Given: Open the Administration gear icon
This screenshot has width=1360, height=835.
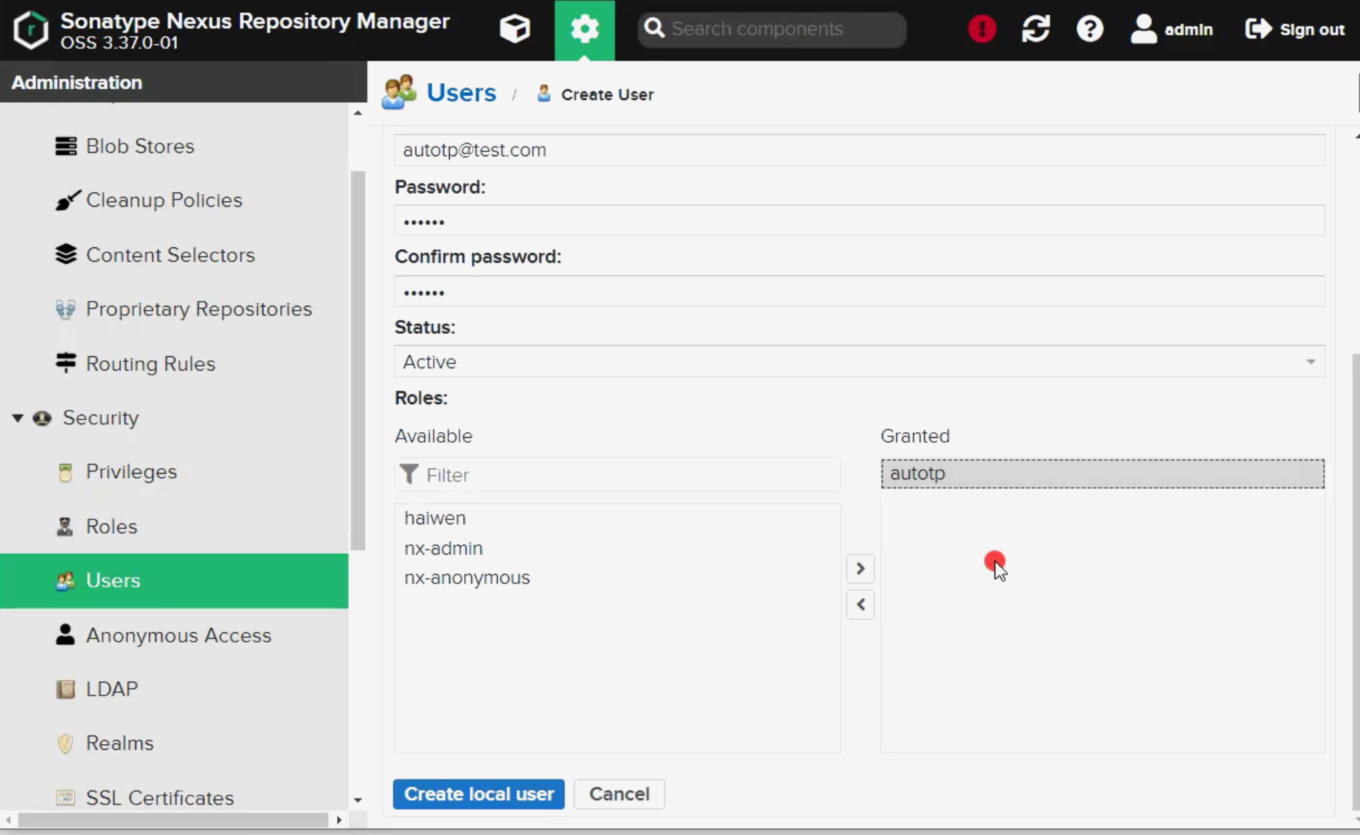Looking at the screenshot, I should 585,29.
